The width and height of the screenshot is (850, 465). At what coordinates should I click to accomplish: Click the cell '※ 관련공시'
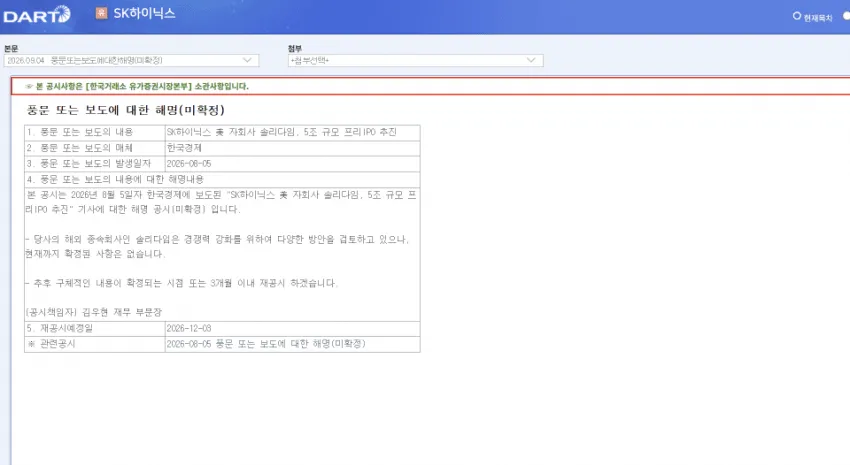point(95,344)
